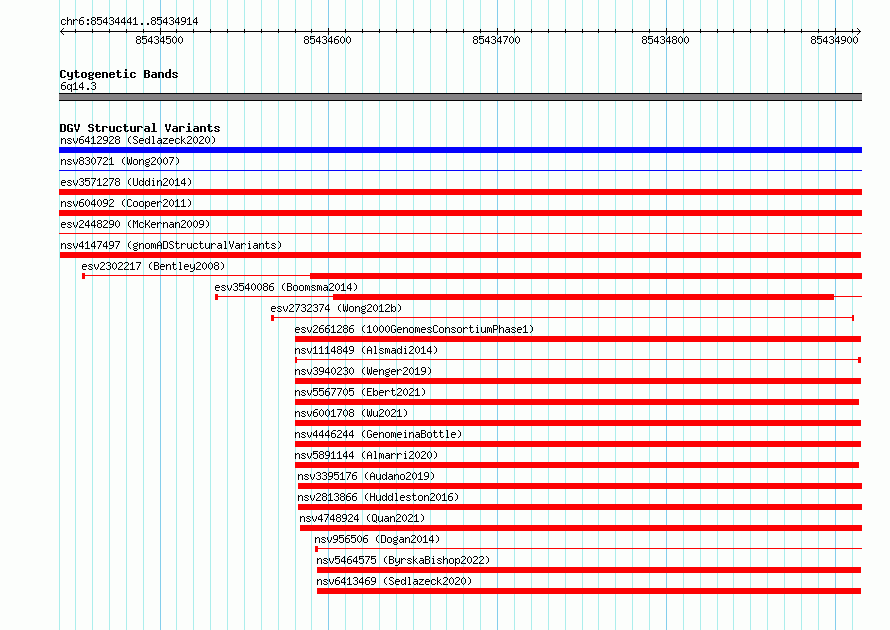This screenshot has height=630, width=890.
Task: Select the nsv3395176 (Audano2019) label
Action: pos(366,476)
